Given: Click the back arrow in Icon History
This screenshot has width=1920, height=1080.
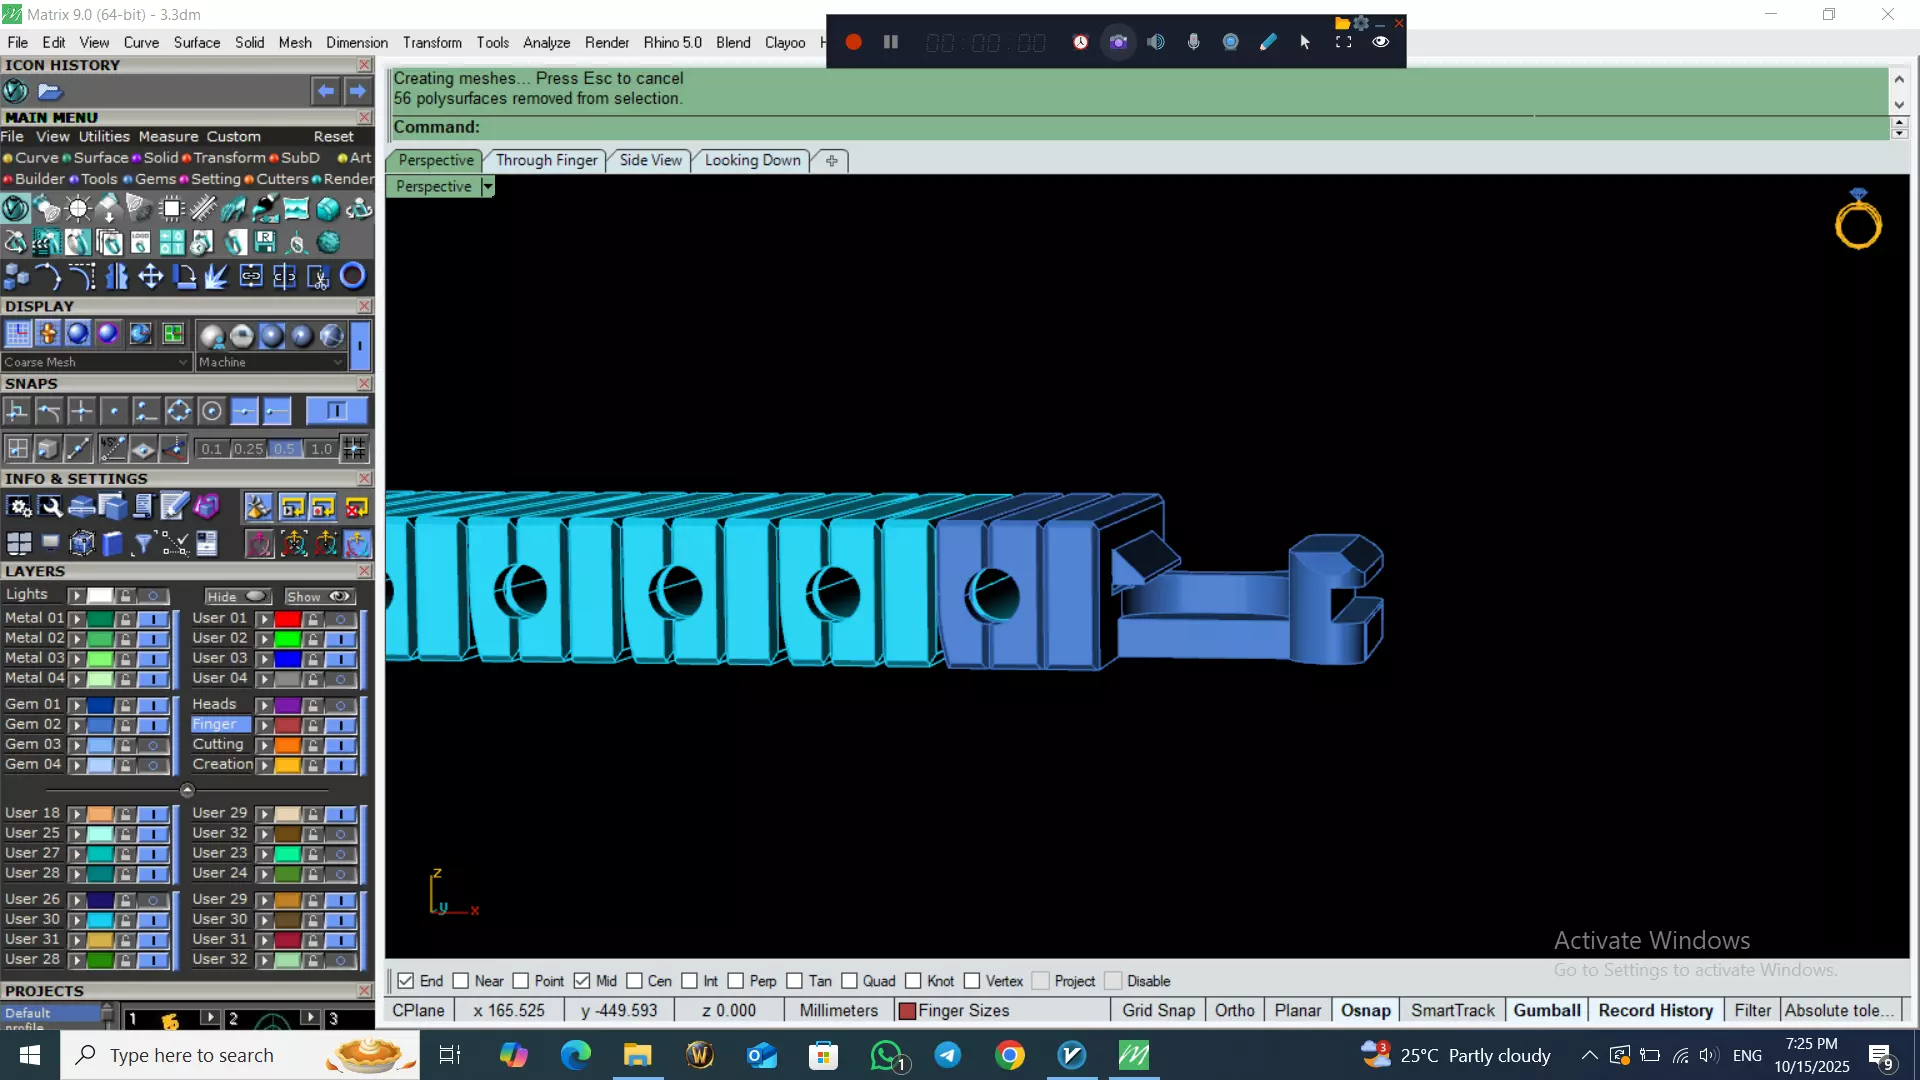Looking at the screenshot, I should [326, 91].
